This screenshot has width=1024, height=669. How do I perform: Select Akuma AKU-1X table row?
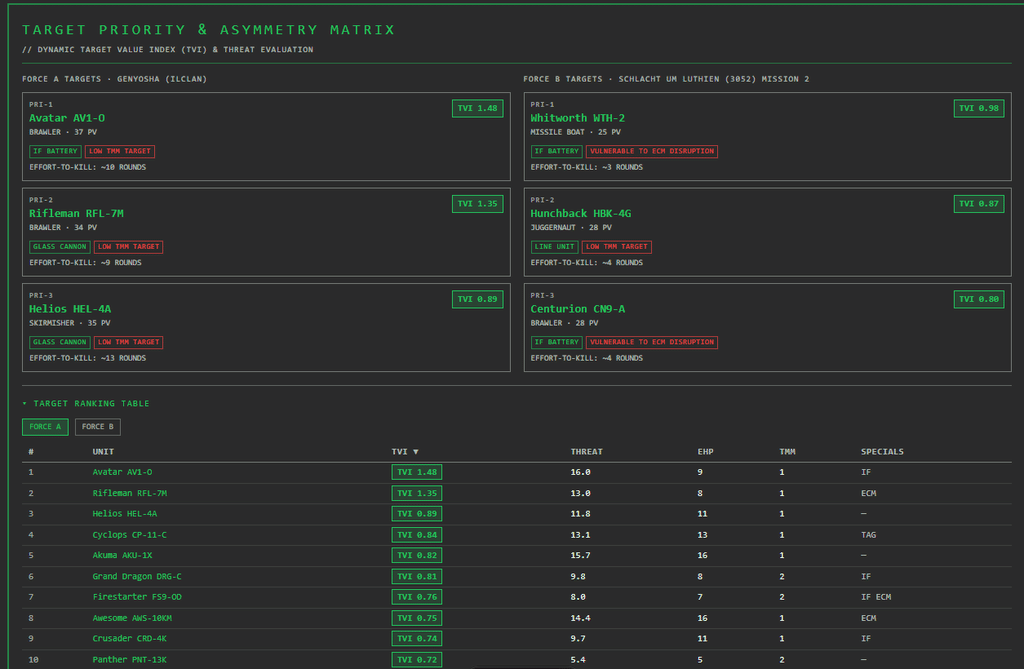coord(517,555)
